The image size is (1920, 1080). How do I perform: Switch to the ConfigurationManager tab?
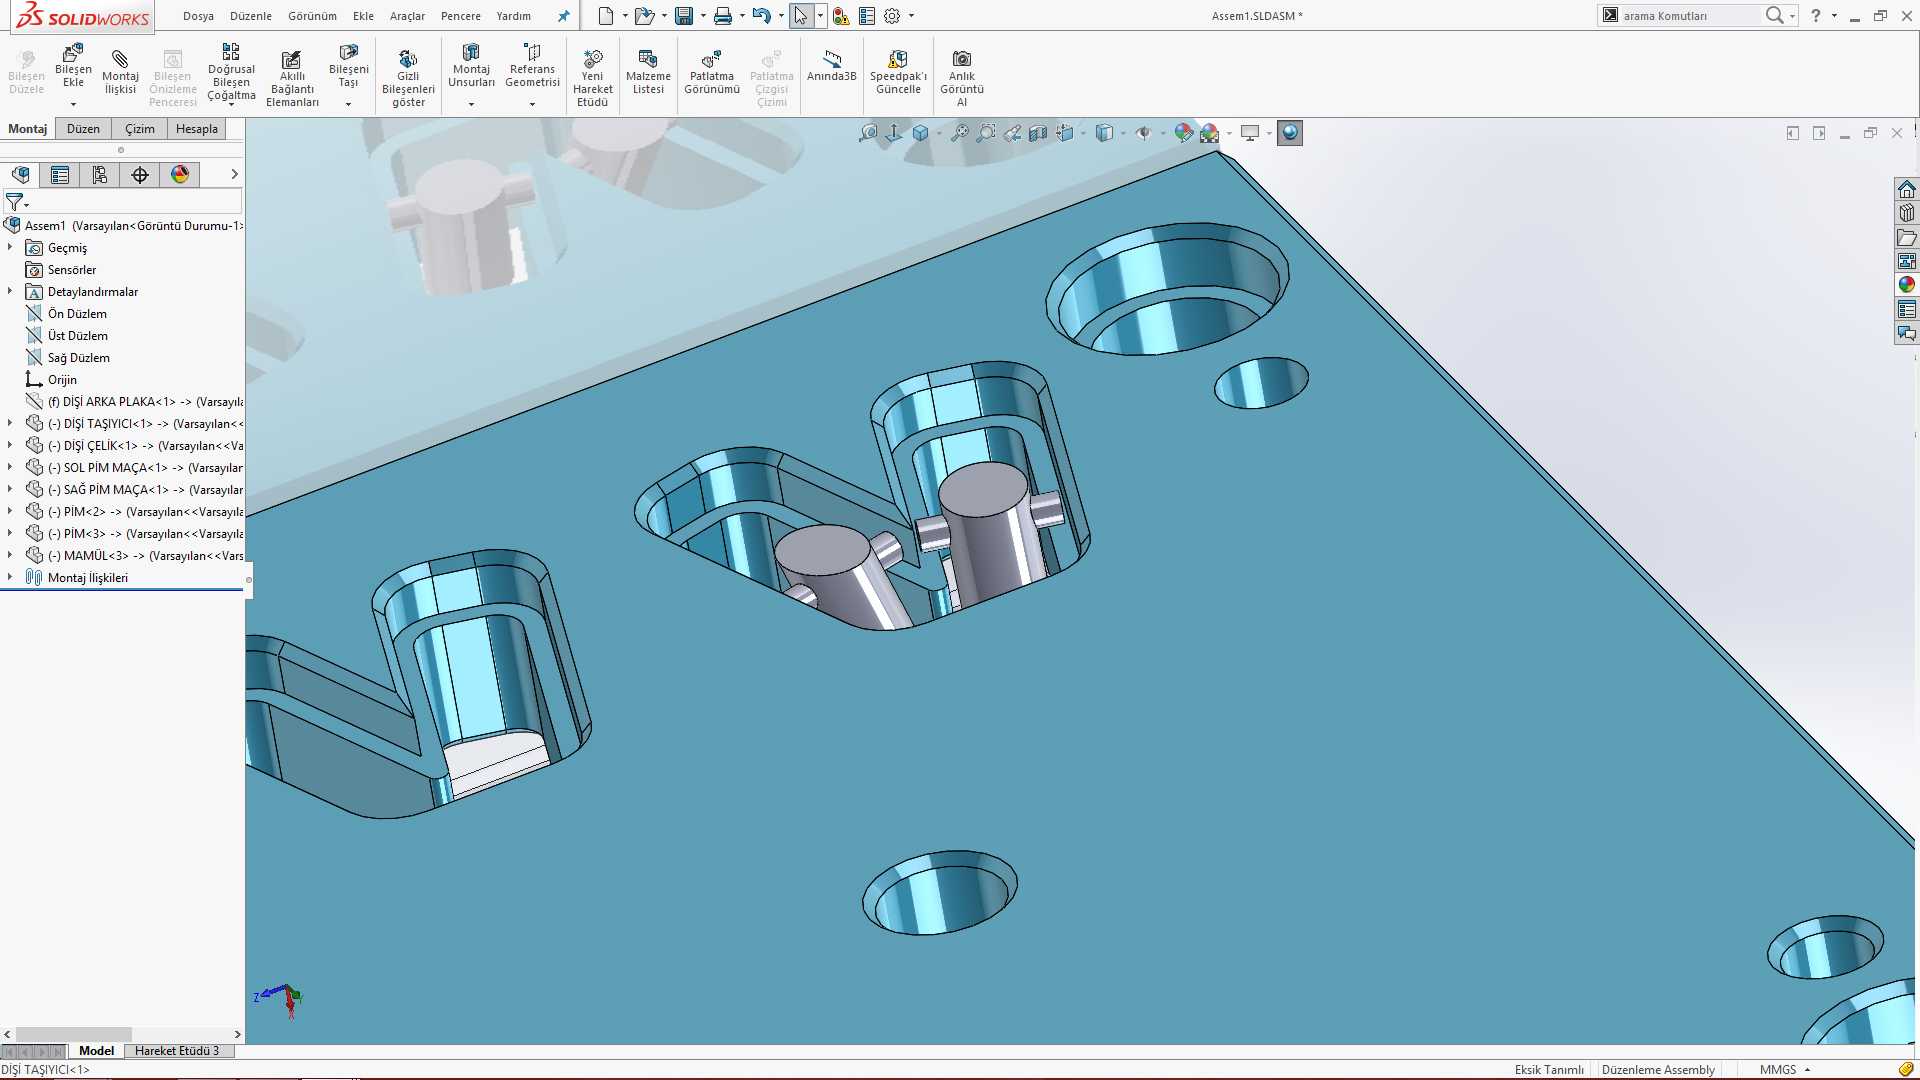point(100,175)
